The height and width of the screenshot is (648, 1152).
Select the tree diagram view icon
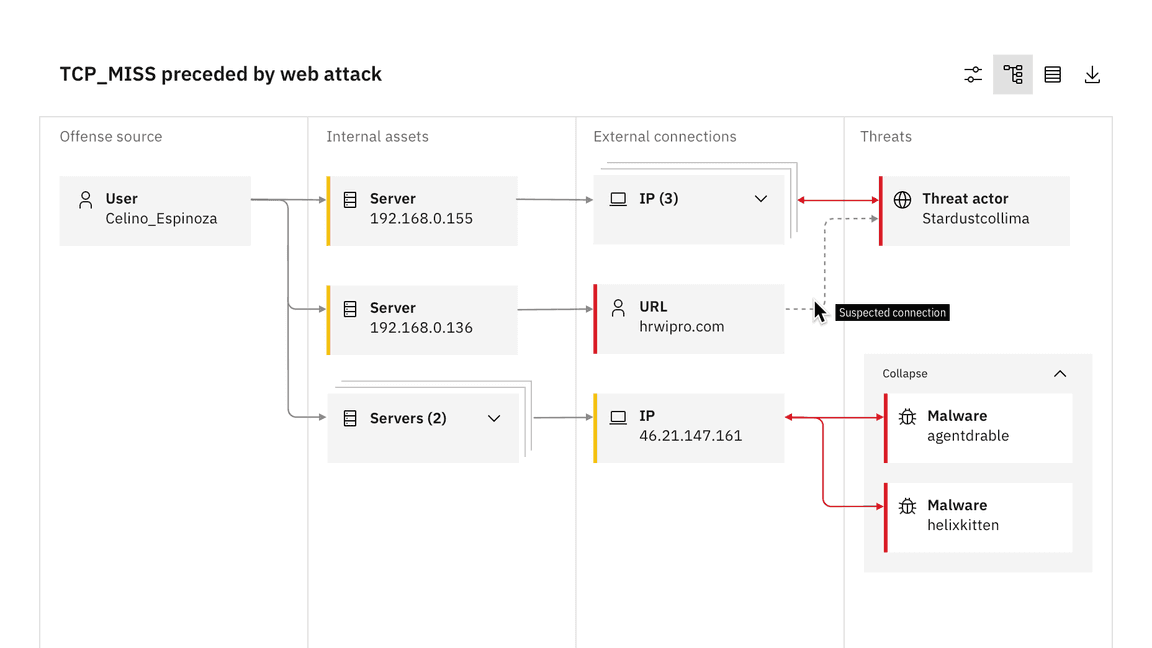click(1012, 74)
